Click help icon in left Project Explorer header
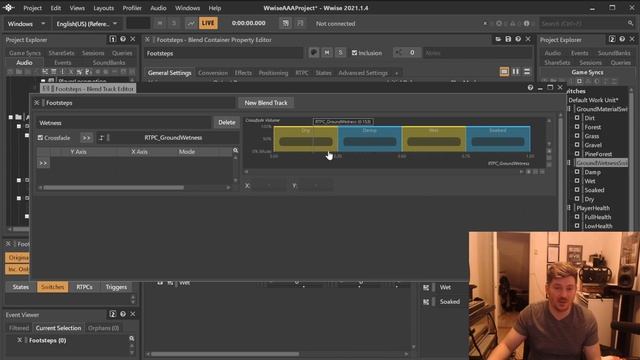 coord(123,39)
